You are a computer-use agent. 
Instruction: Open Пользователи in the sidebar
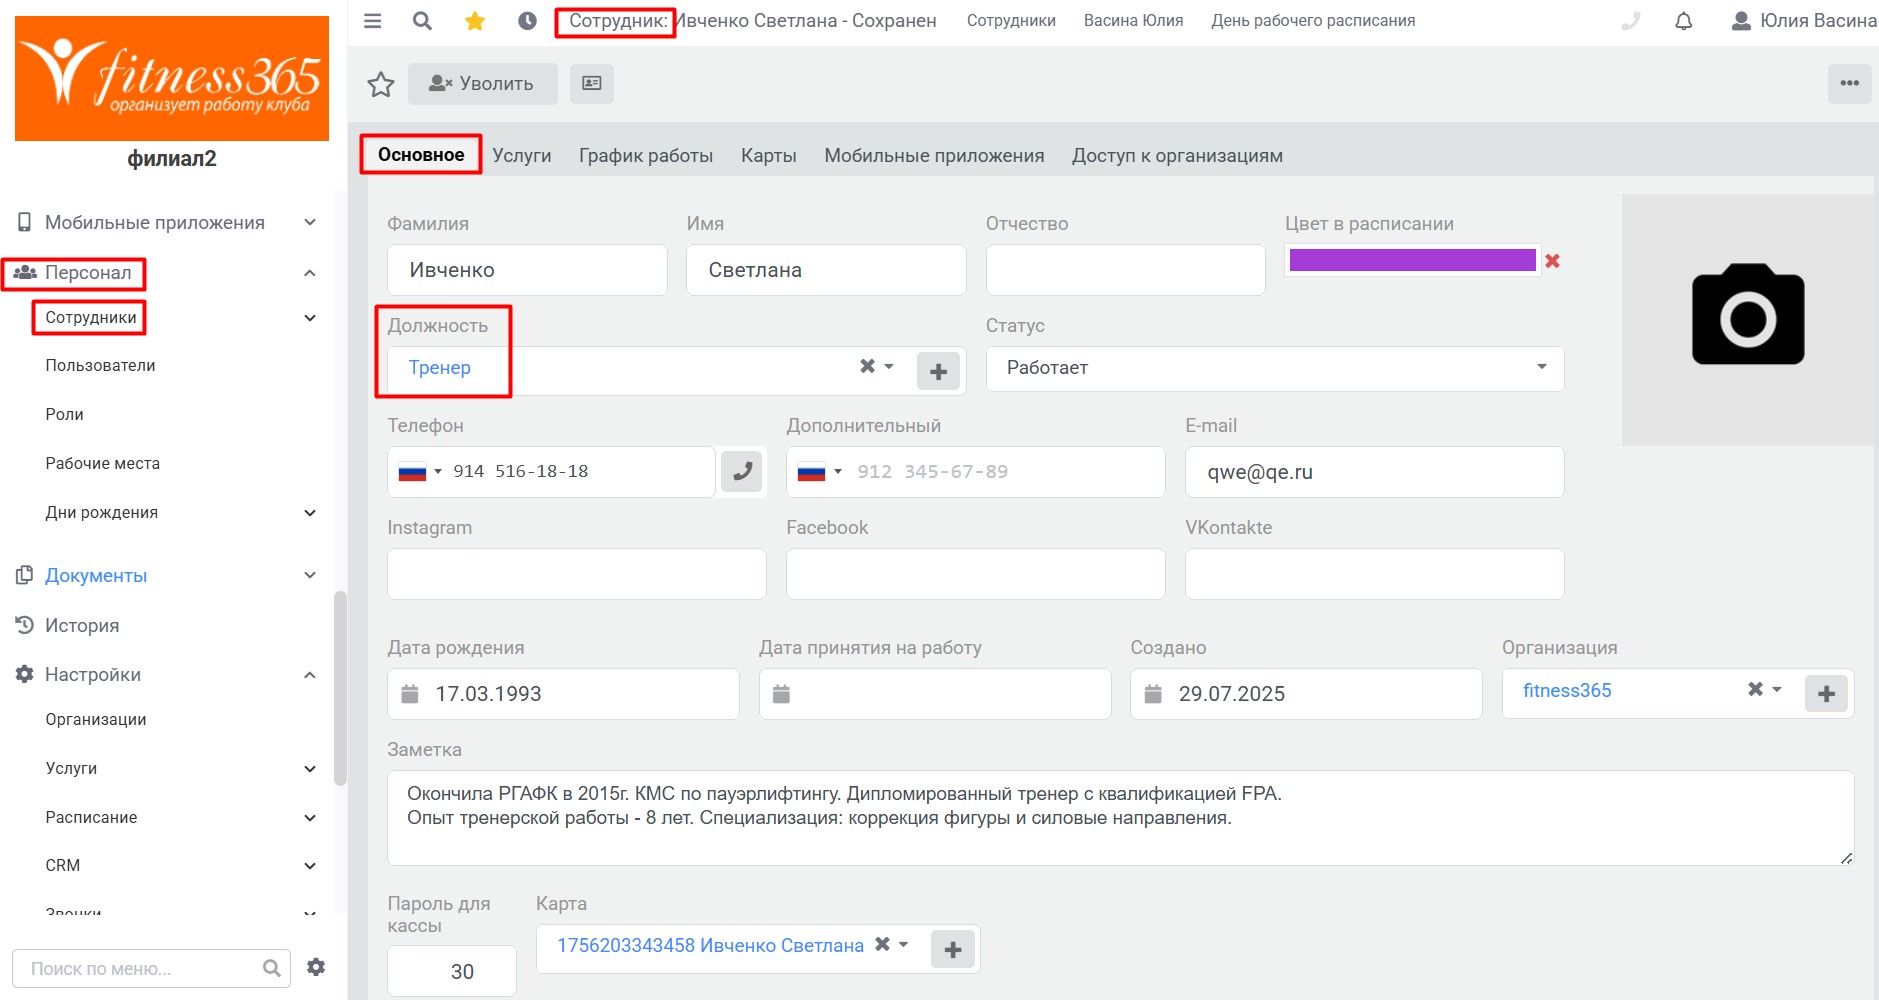[x=100, y=366]
